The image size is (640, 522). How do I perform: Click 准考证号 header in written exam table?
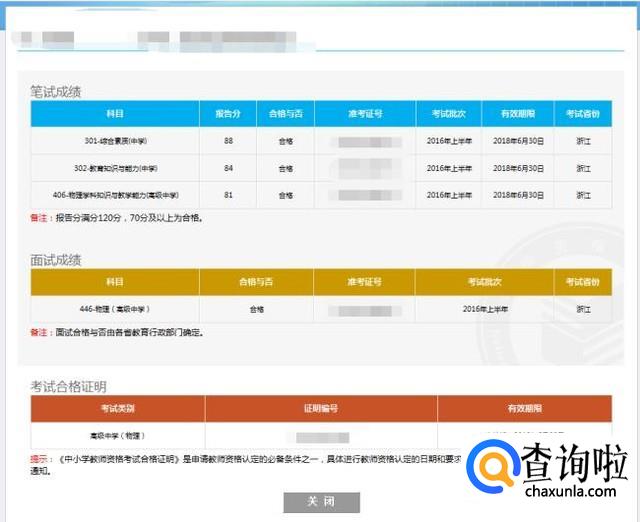pyautogui.click(x=365, y=113)
